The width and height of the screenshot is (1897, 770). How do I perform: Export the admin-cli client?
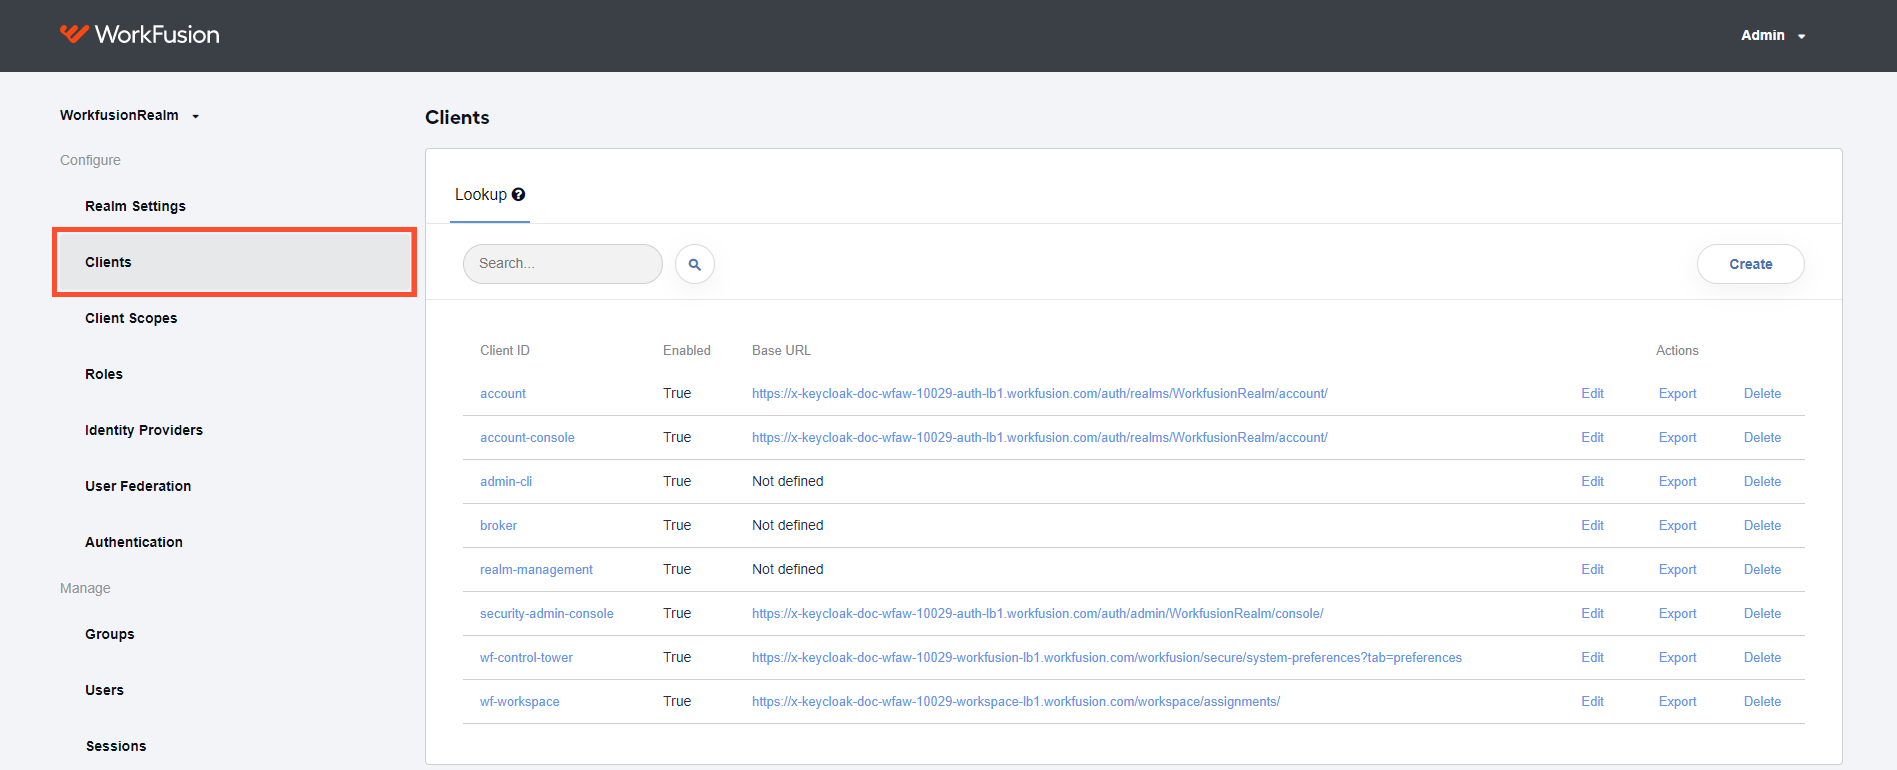click(1678, 481)
